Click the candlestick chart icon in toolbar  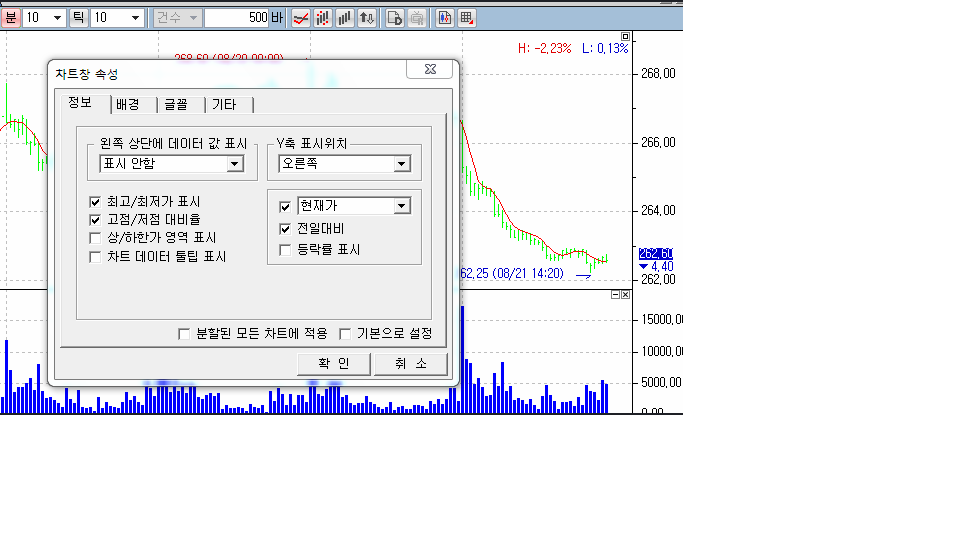click(x=323, y=18)
